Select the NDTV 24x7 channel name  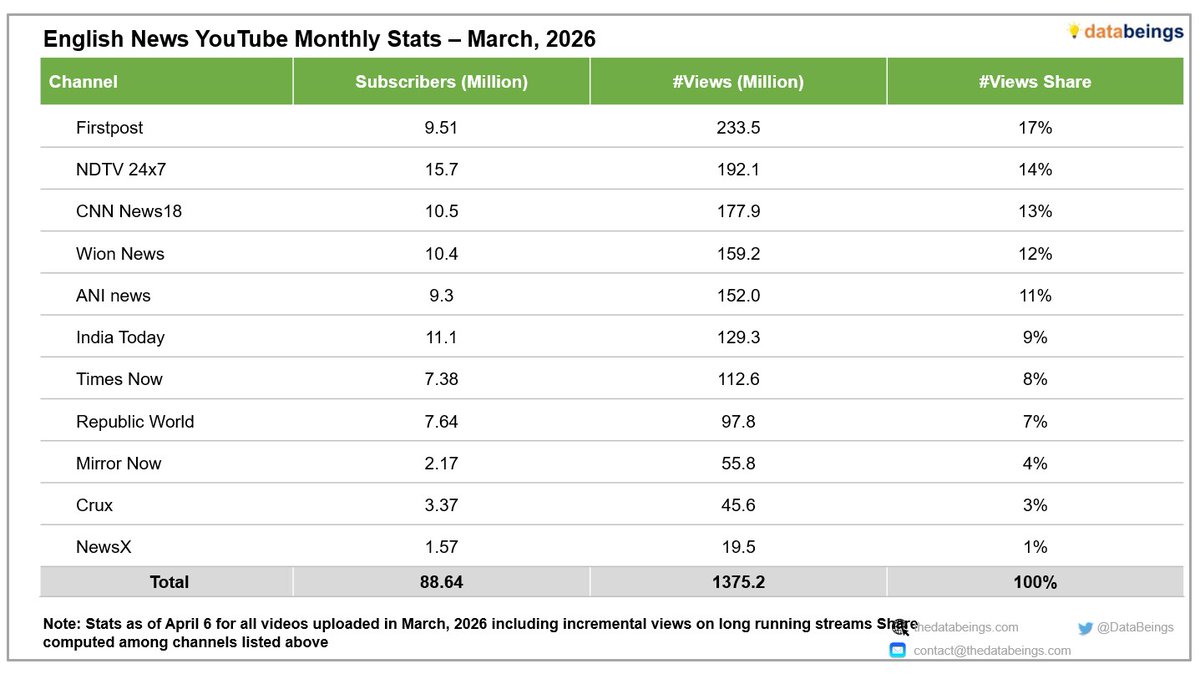[121, 170]
